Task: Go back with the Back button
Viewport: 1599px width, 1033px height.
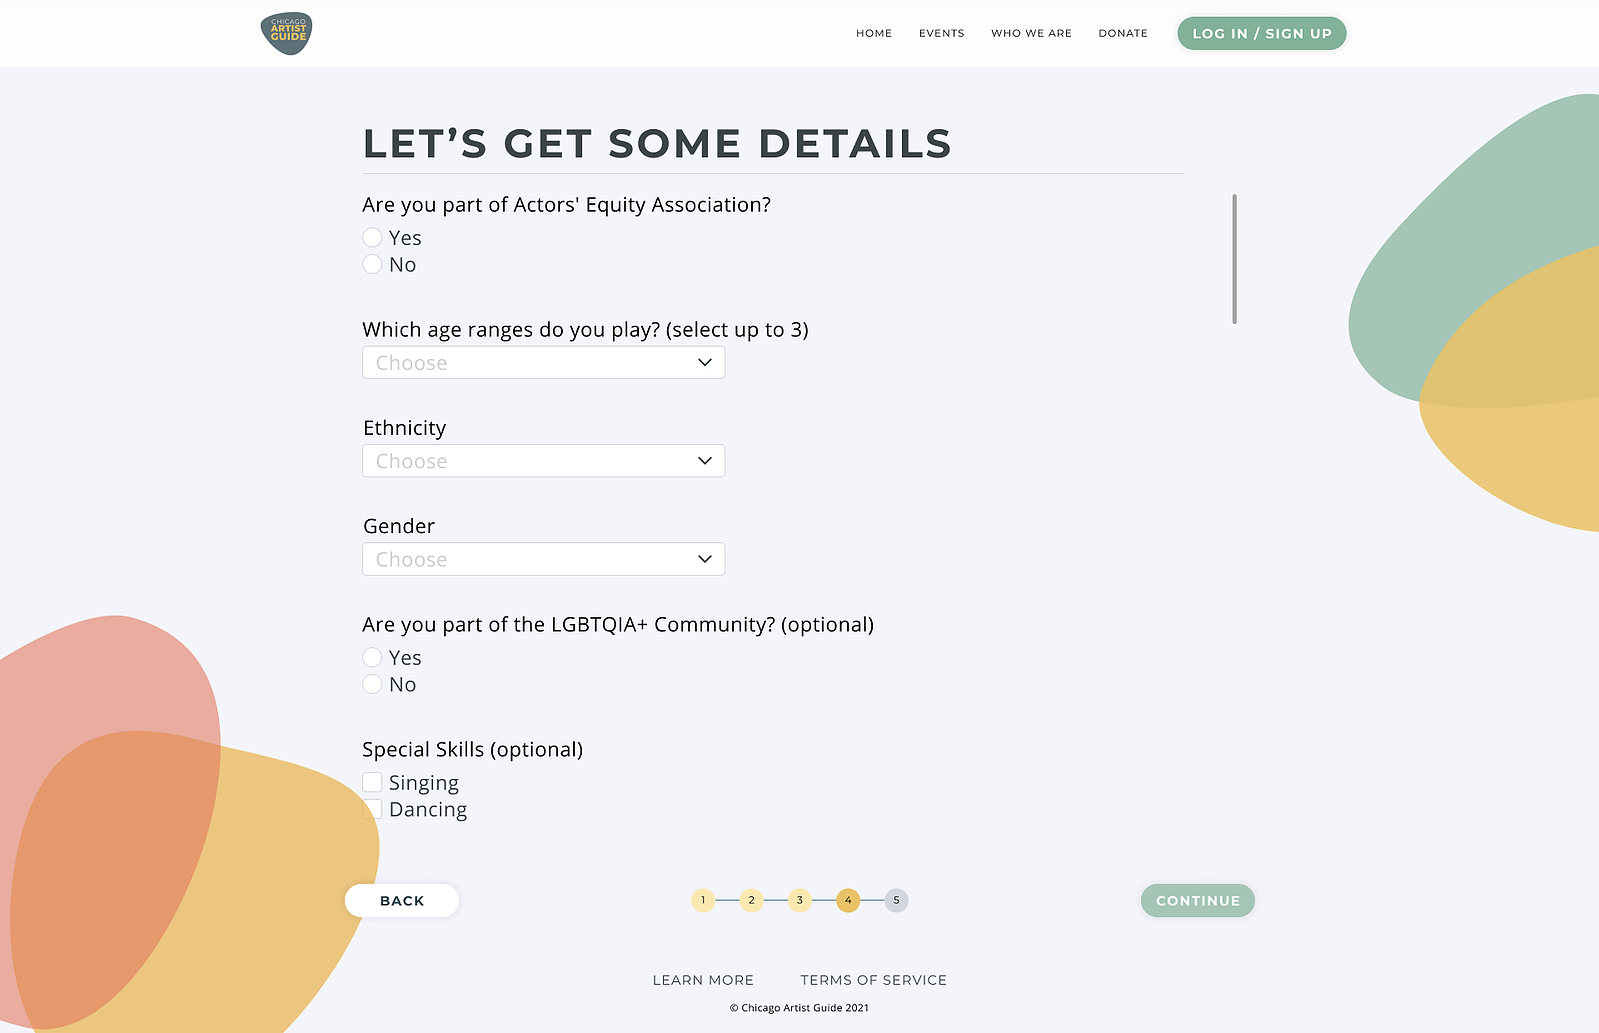Action: click(x=402, y=900)
